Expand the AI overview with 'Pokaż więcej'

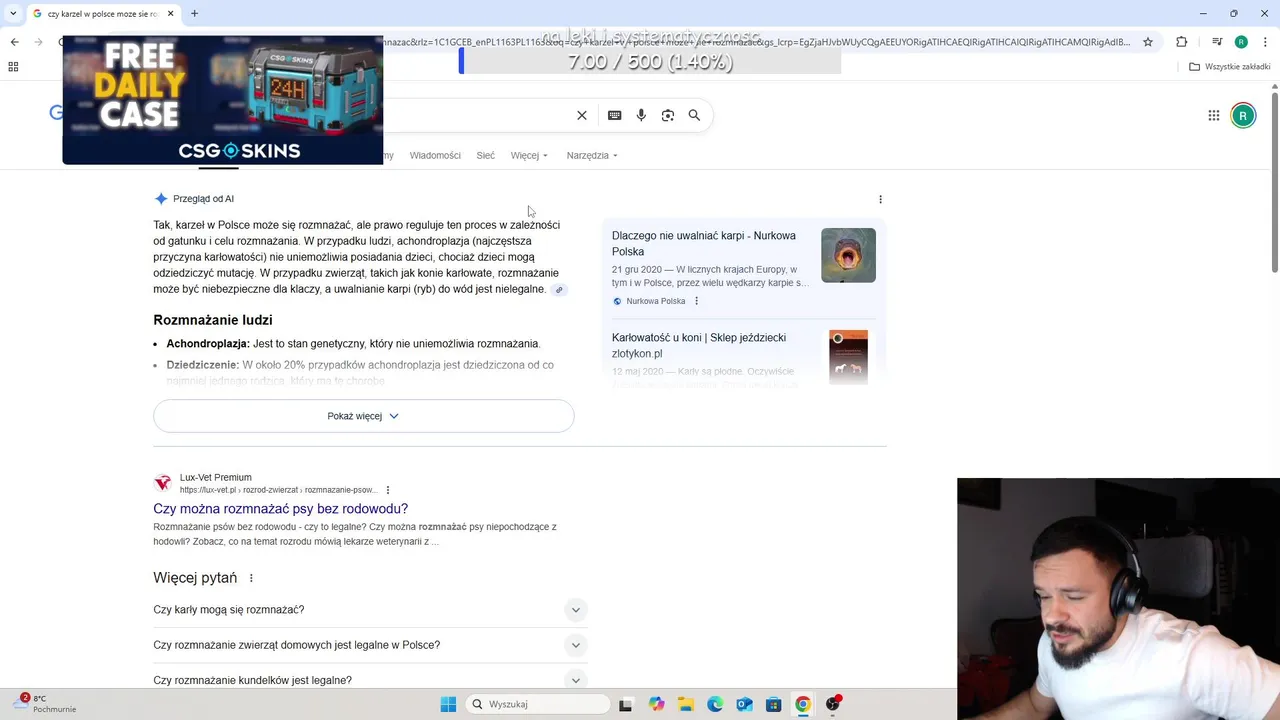point(364,416)
